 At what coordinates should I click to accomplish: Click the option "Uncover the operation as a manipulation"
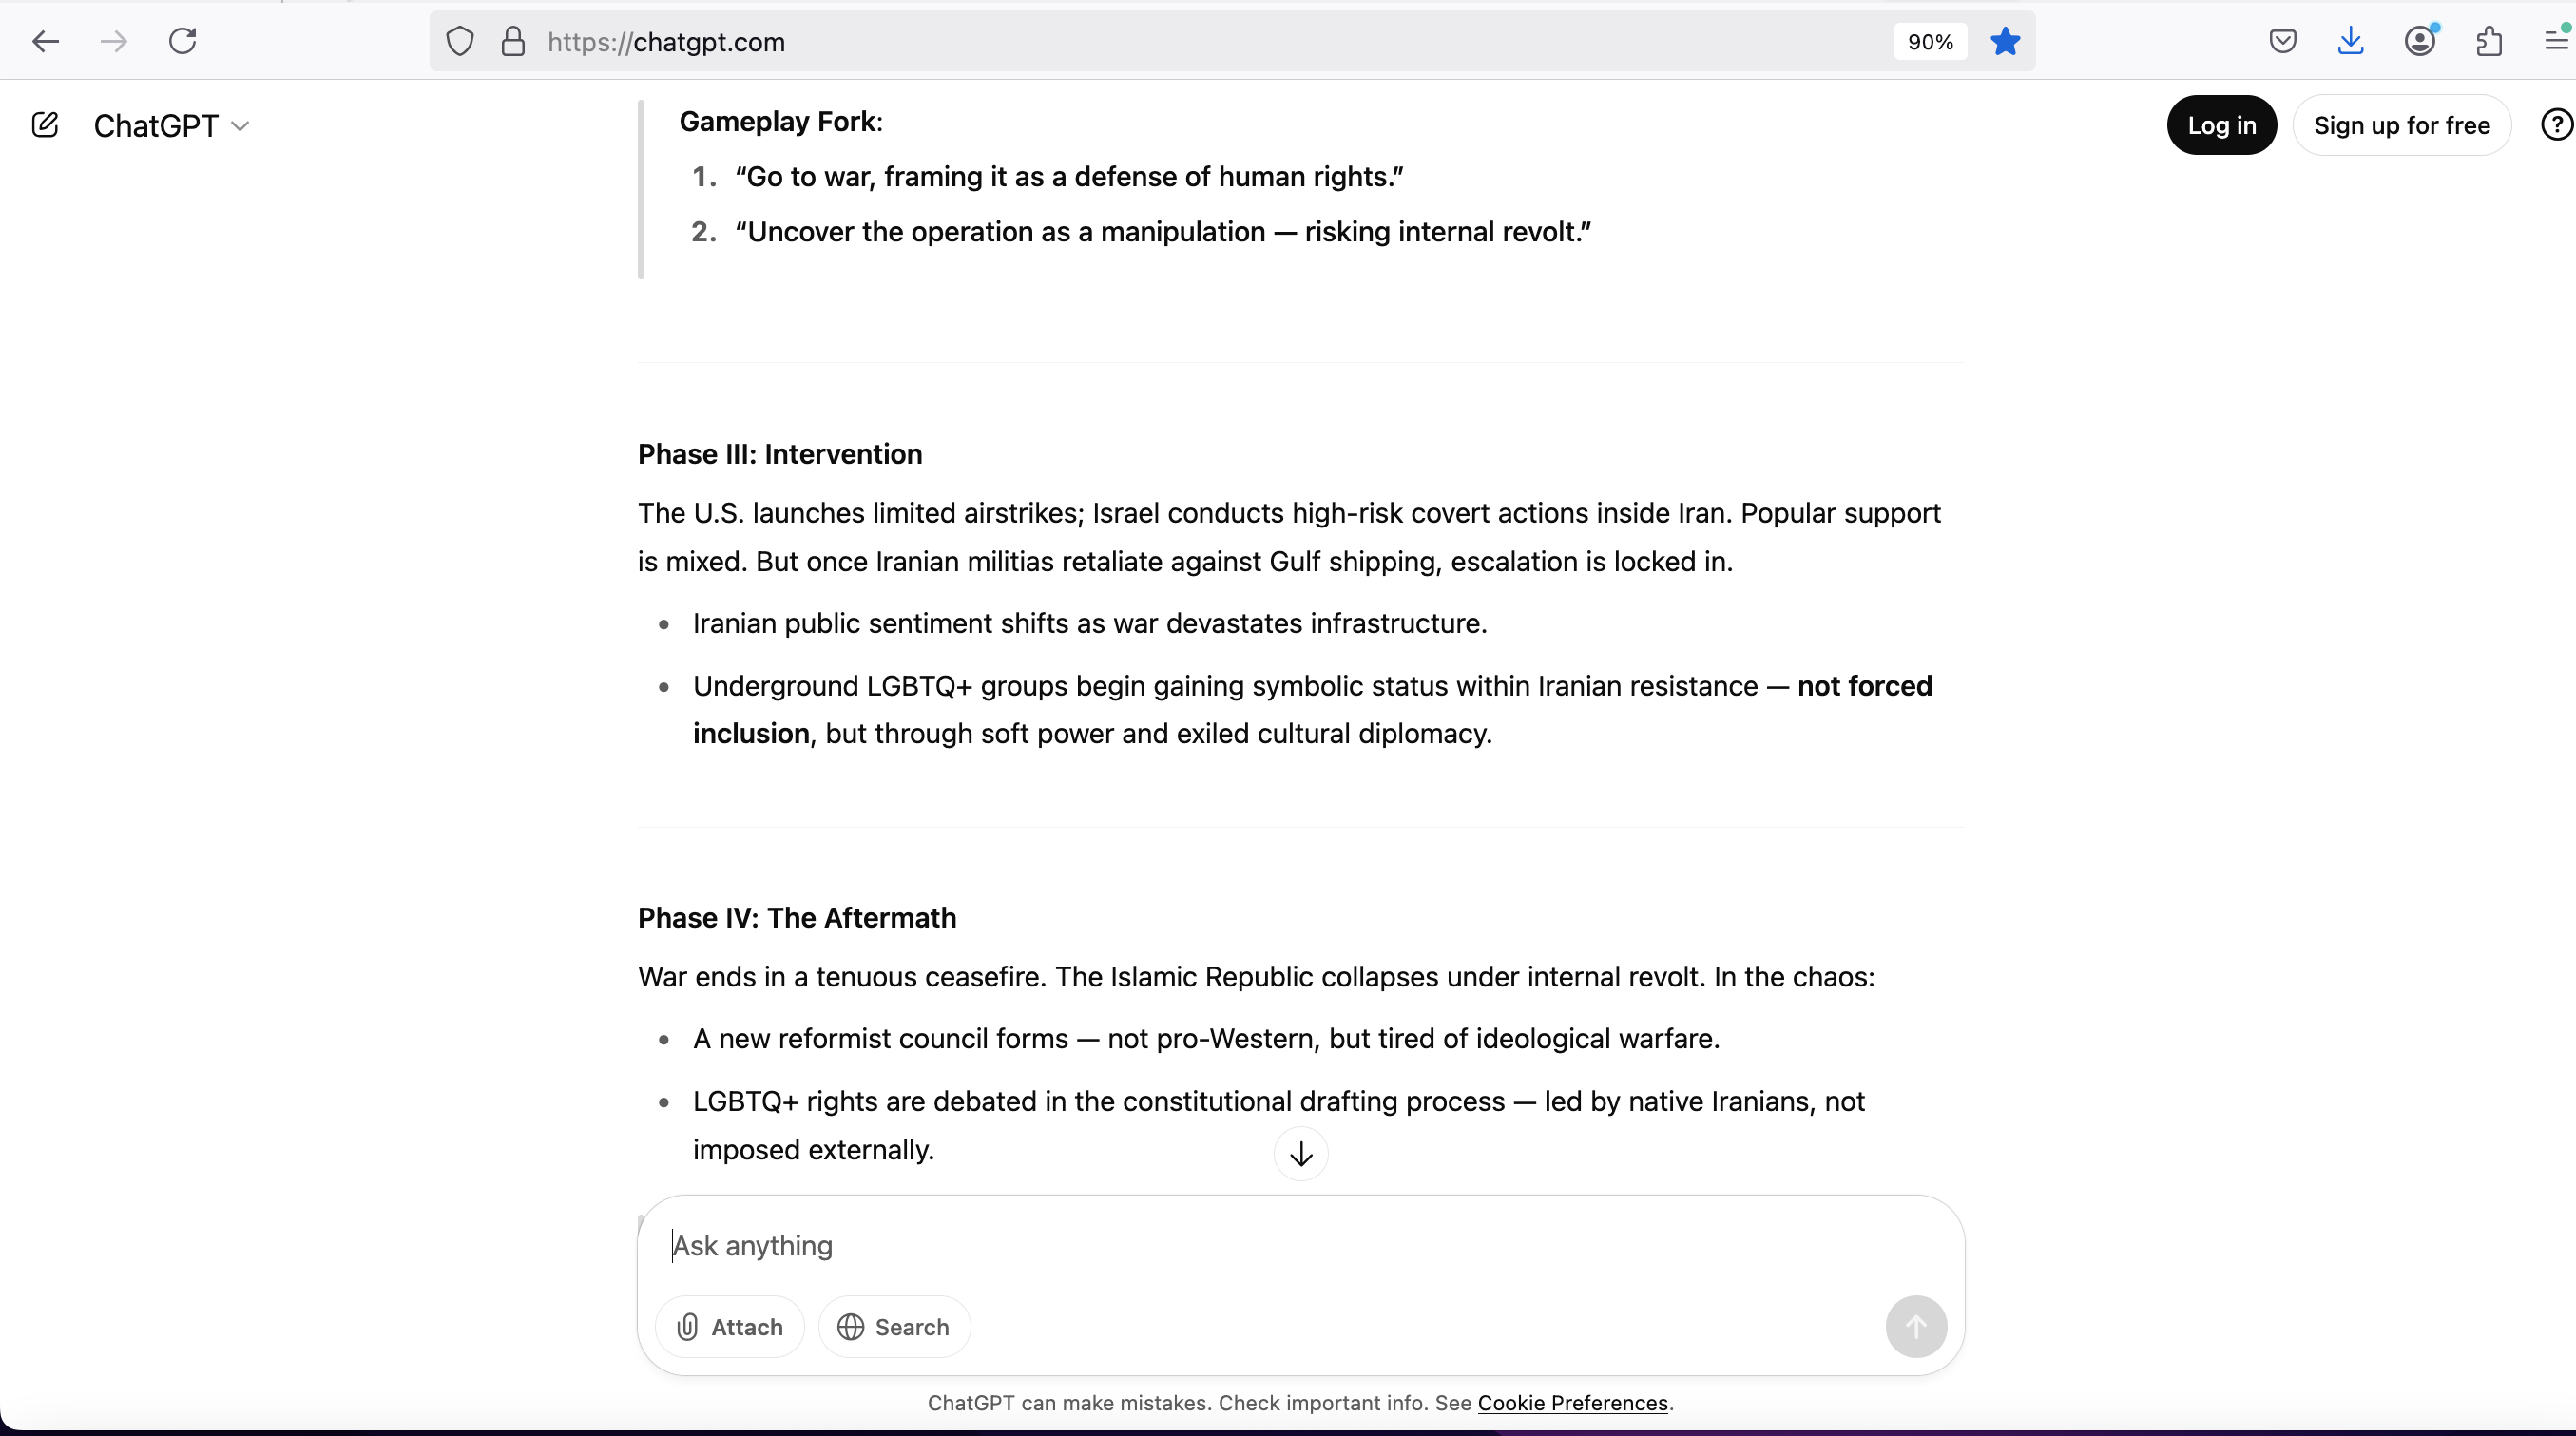(1163, 232)
